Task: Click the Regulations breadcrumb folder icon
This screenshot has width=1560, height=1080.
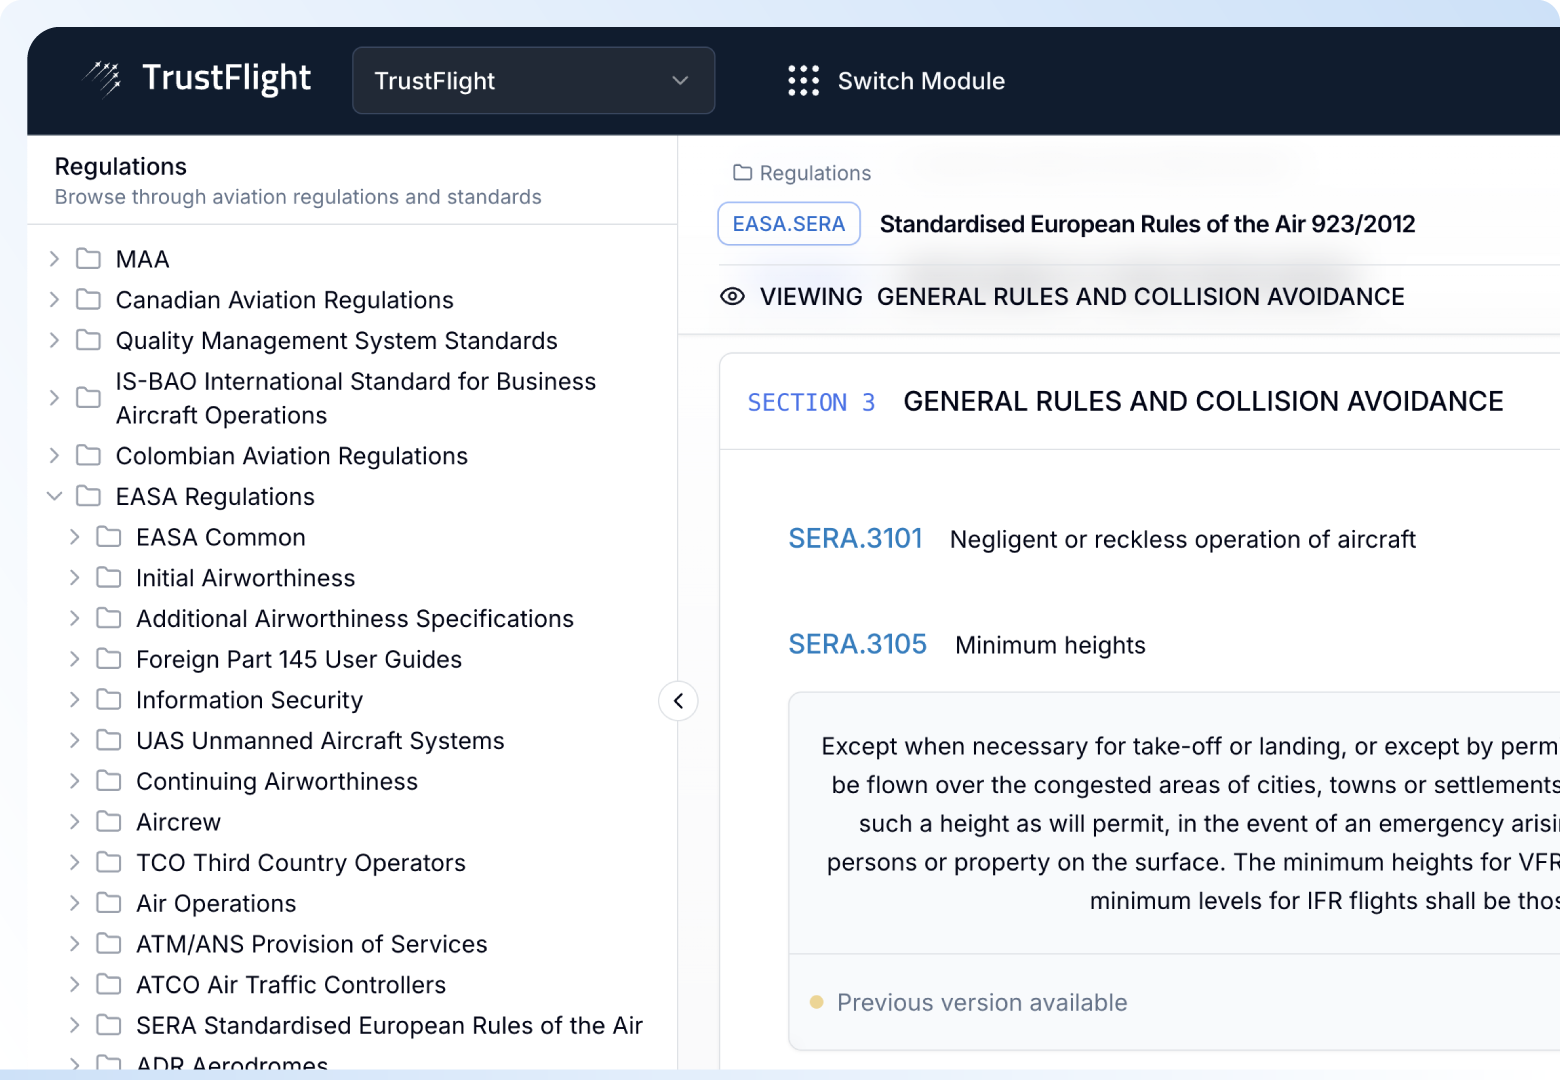Action: point(742,173)
